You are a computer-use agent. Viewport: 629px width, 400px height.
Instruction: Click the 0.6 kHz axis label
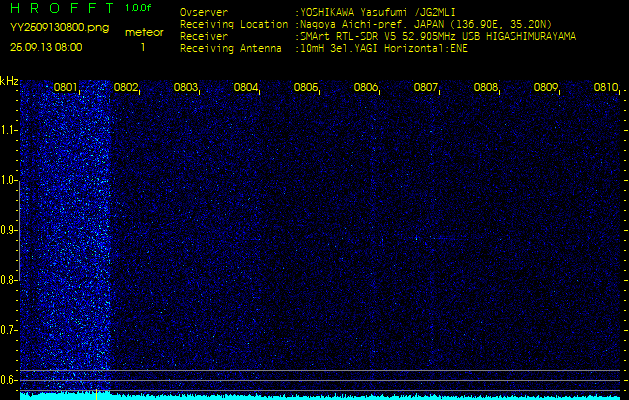tap(8, 380)
